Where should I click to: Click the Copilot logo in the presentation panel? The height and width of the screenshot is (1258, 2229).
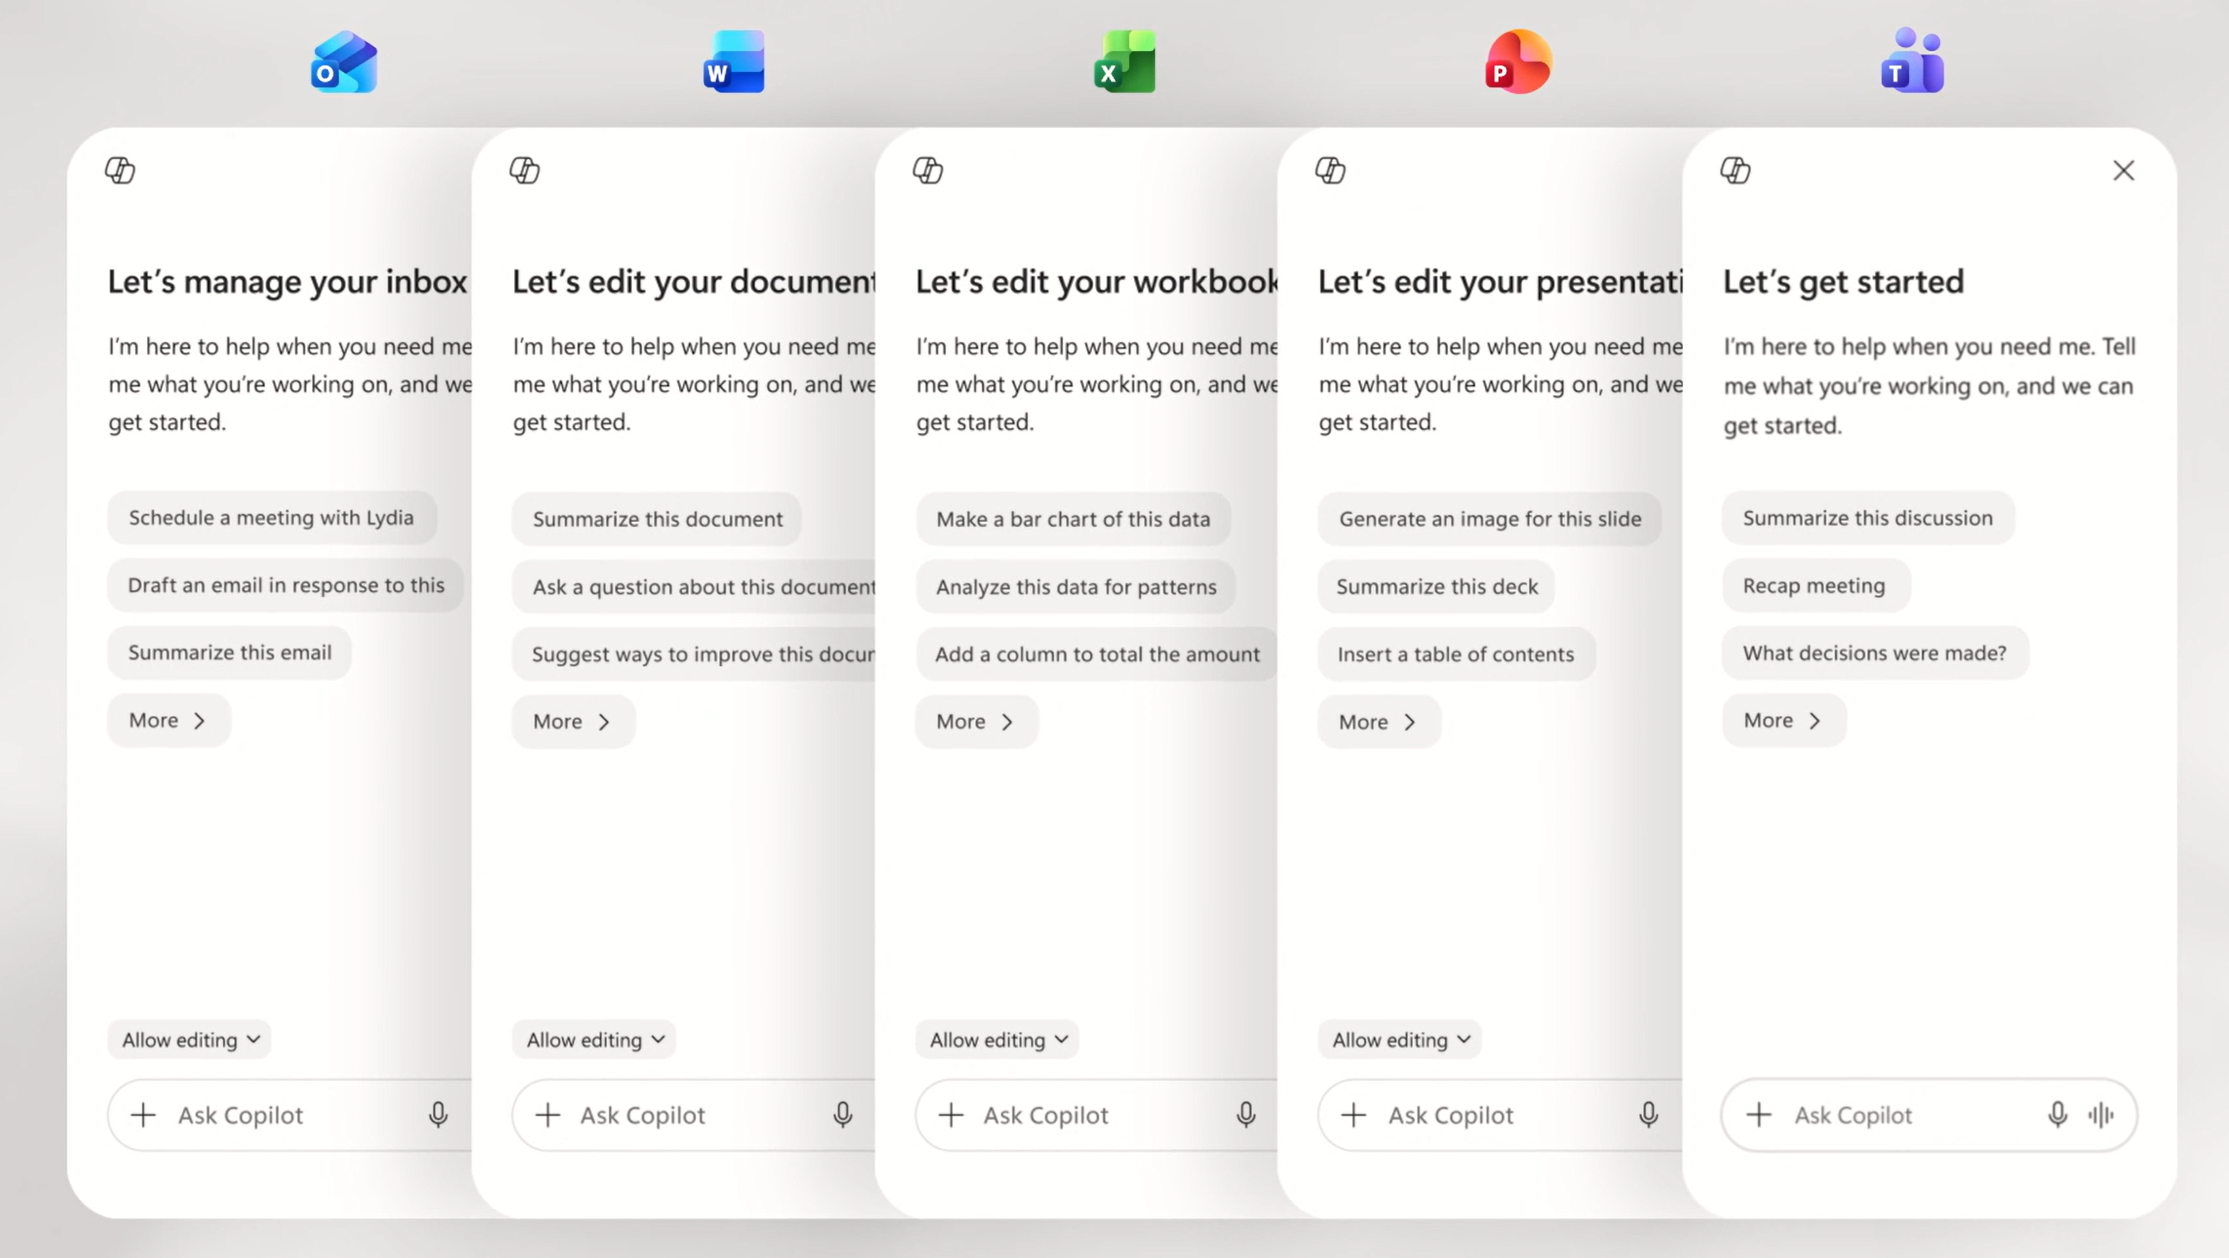pyautogui.click(x=1331, y=170)
